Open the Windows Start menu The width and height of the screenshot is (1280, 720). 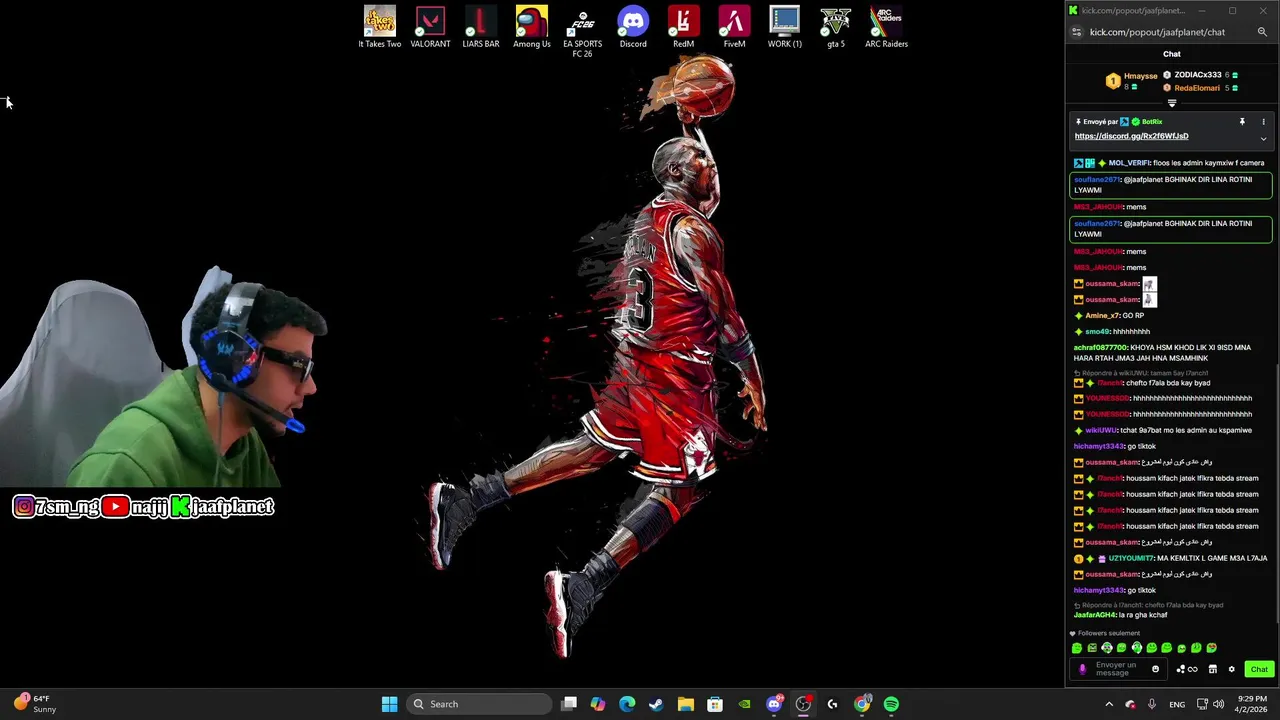pos(389,704)
